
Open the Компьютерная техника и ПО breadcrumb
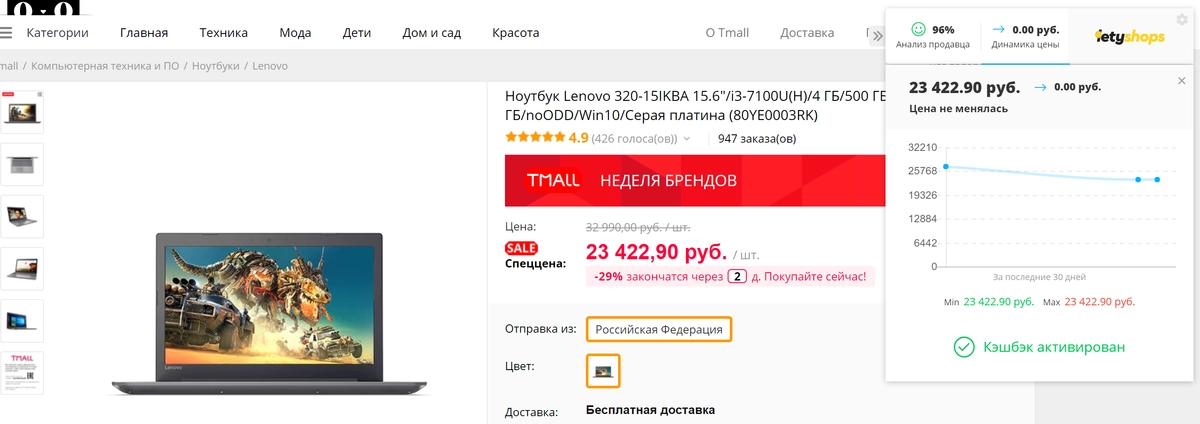tap(105, 66)
